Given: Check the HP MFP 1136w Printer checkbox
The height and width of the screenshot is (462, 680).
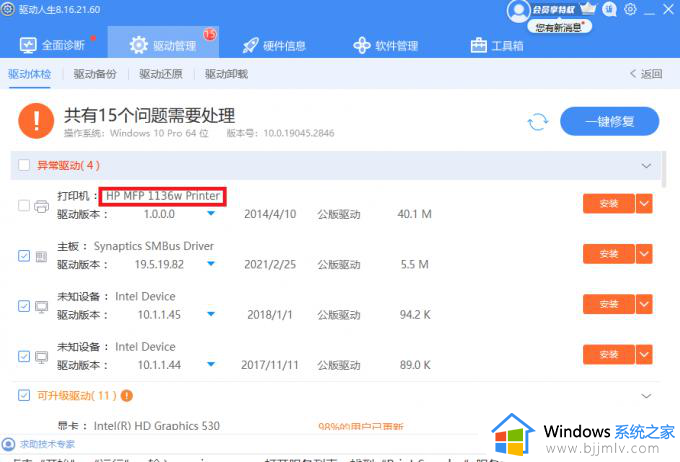Looking at the screenshot, I should [24, 205].
